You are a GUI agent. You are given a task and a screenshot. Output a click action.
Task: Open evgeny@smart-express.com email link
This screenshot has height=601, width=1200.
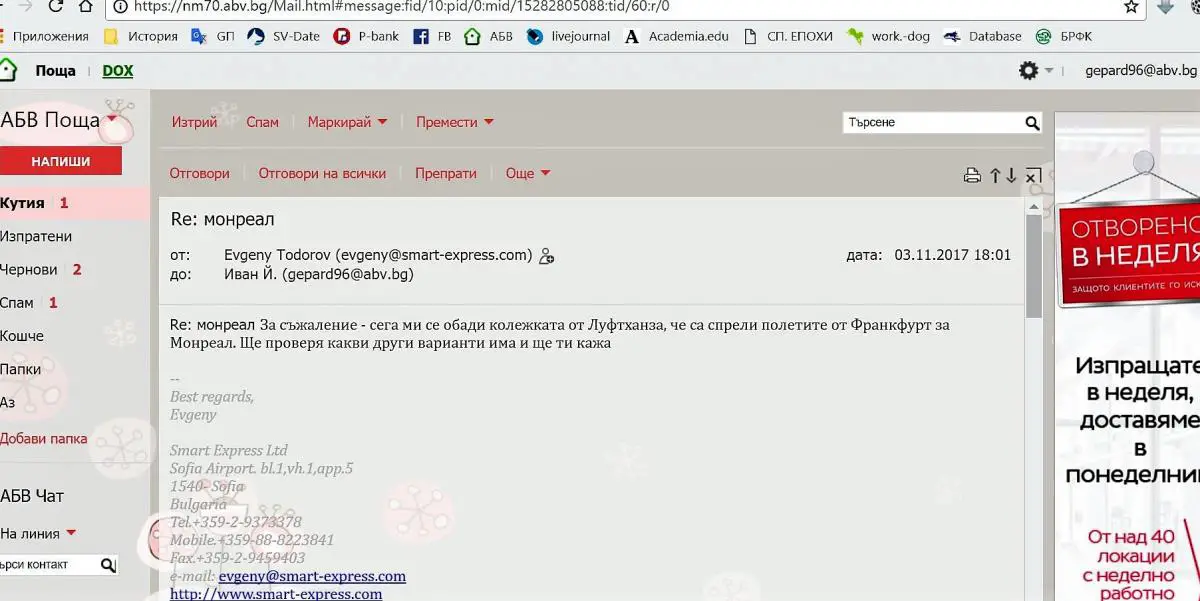[x=312, y=576]
